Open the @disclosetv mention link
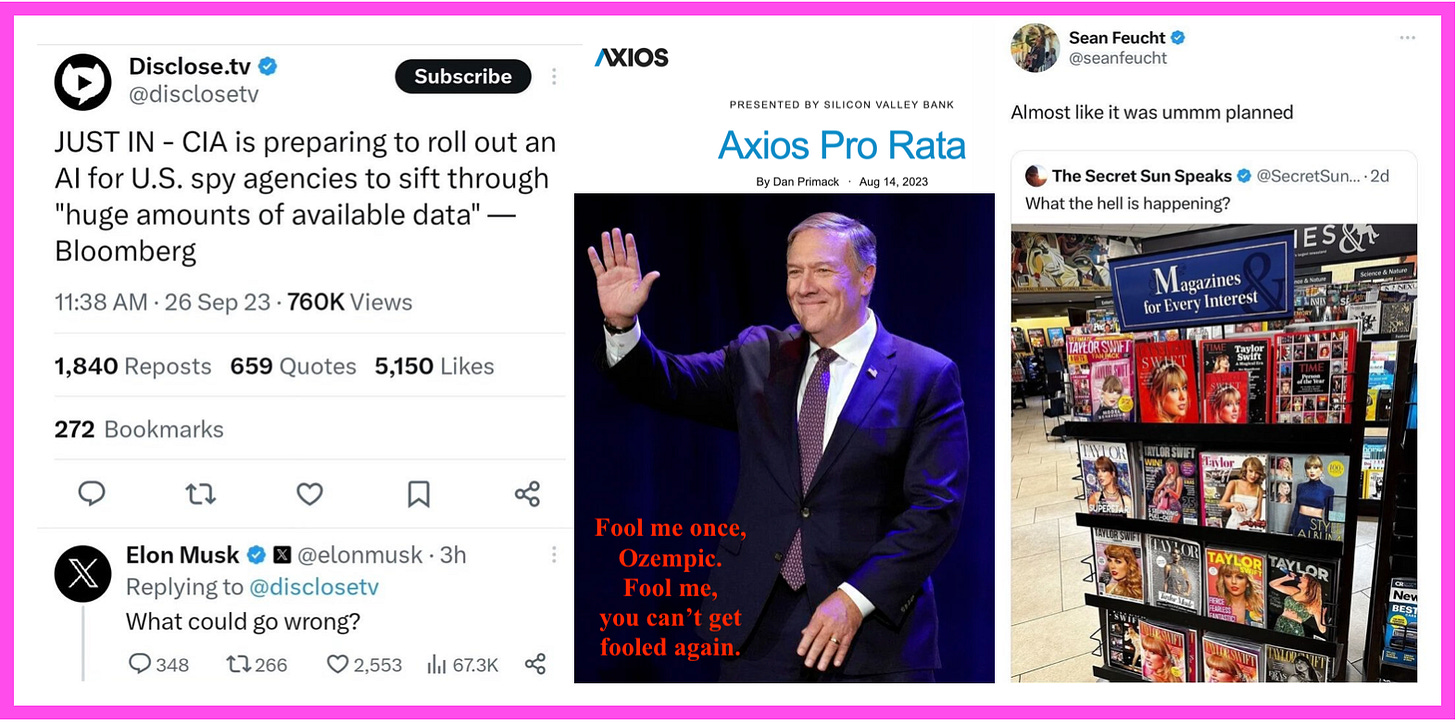Screen dimensions: 1456x722 [x=315, y=587]
